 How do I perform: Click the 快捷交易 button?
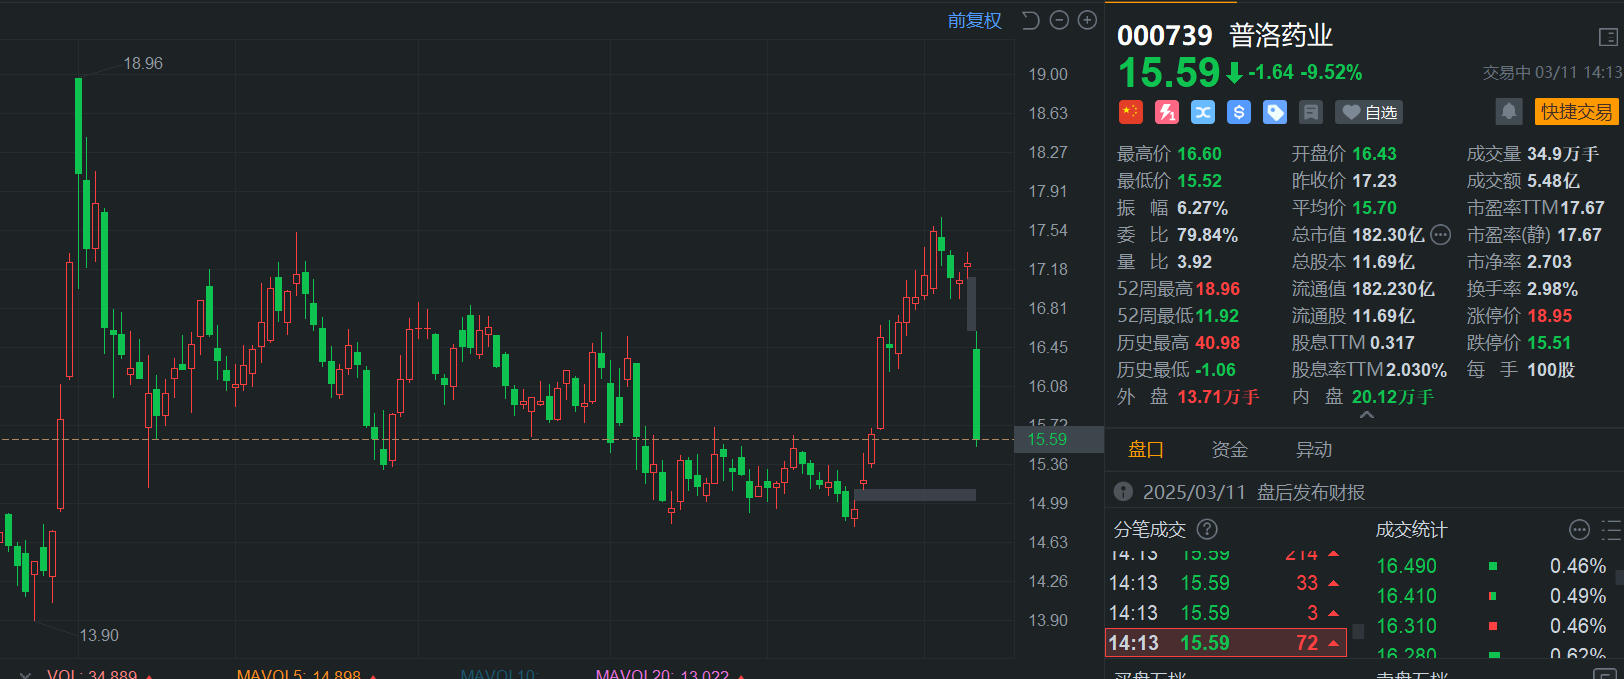(x=1576, y=112)
